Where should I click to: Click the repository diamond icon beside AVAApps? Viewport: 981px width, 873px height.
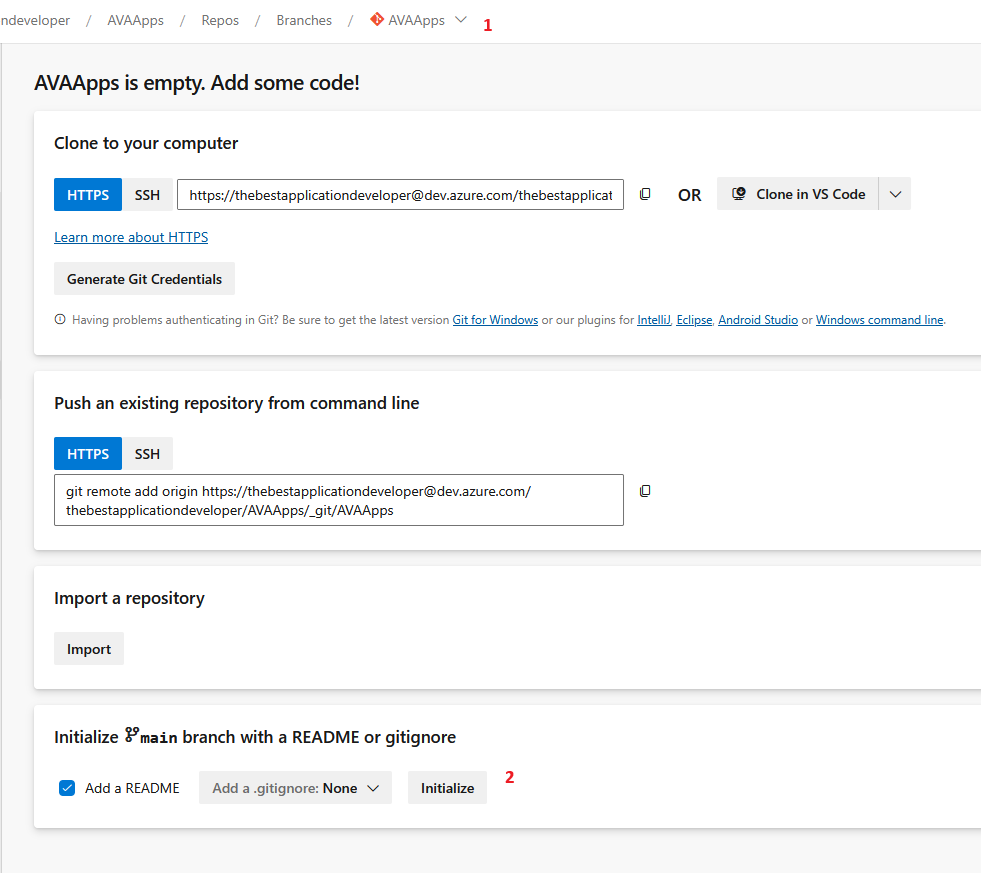pos(377,19)
